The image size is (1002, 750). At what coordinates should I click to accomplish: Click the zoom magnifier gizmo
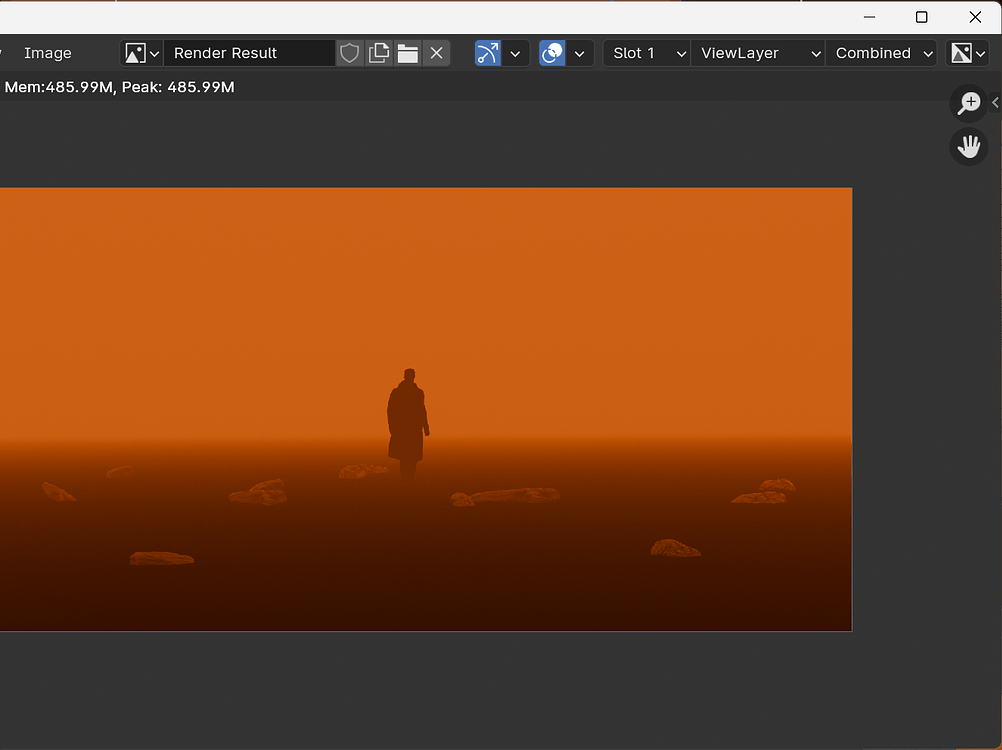click(x=969, y=103)
